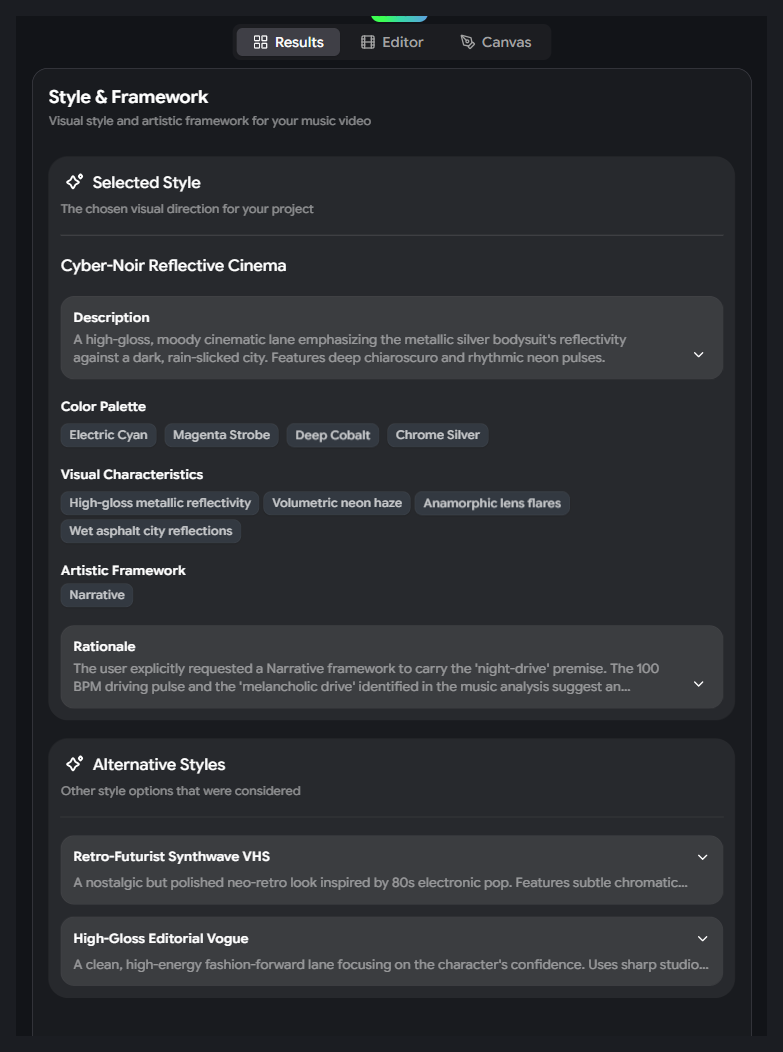This screenshot has height=1052, width=783.
Task: Expand Retro-Futurist Synthwave VHS style
Action: tap(702, 857)
